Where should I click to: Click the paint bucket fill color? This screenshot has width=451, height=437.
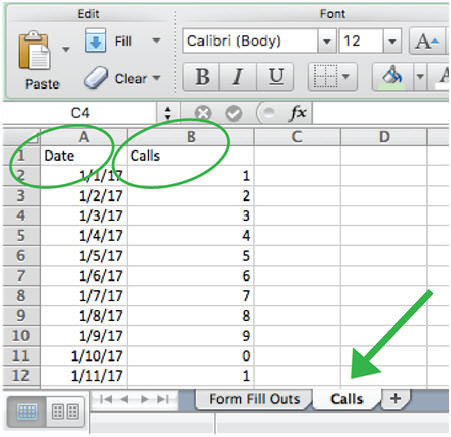(392, 77)
